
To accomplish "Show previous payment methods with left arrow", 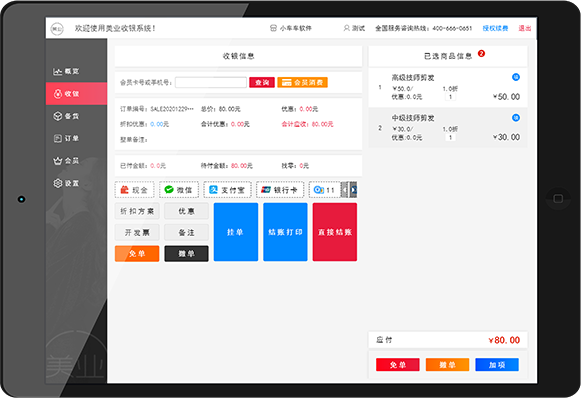I will coord(345,190).
